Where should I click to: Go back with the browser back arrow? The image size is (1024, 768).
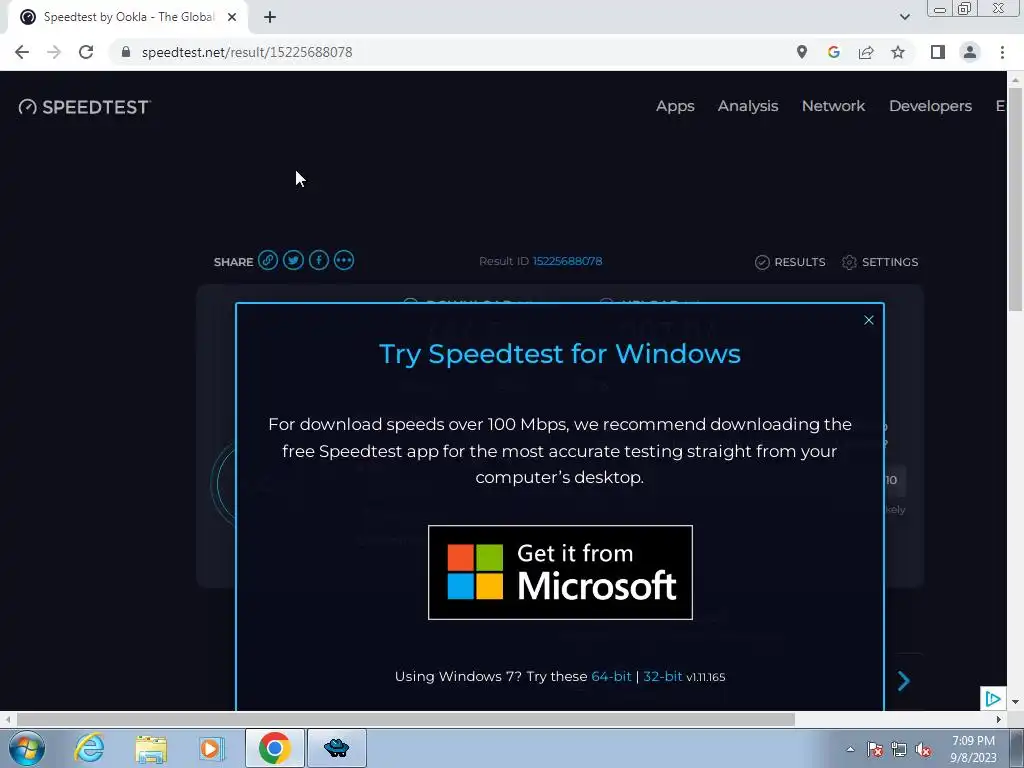22,52
